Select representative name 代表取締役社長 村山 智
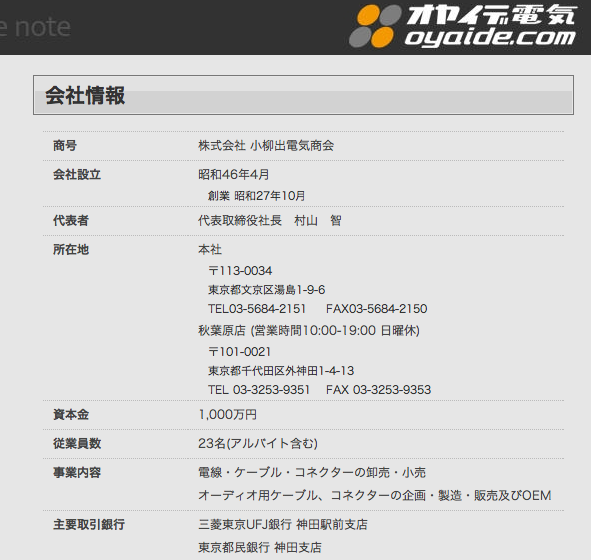 tap(270, 220)
